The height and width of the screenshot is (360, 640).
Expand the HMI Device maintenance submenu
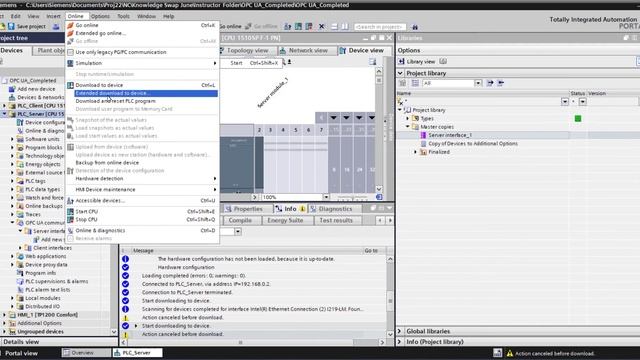pyautogui.click(x=215, y=189)
